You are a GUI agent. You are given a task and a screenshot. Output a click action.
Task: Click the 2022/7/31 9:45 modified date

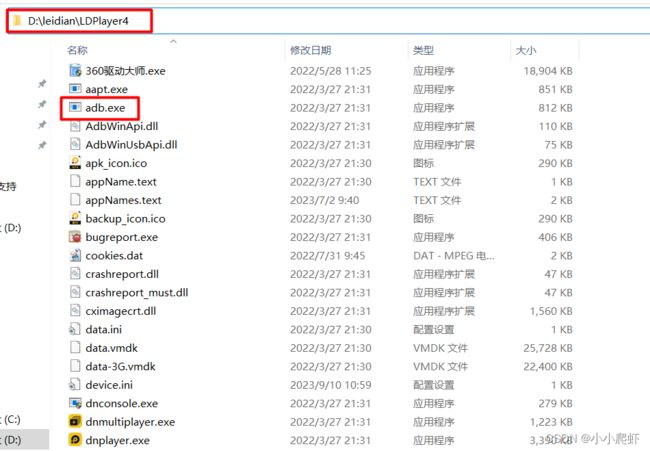[x=327, y=256]
